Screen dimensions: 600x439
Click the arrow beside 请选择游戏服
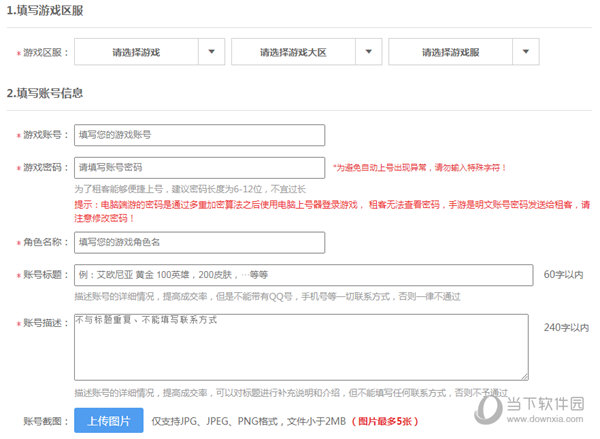[526, 52]
